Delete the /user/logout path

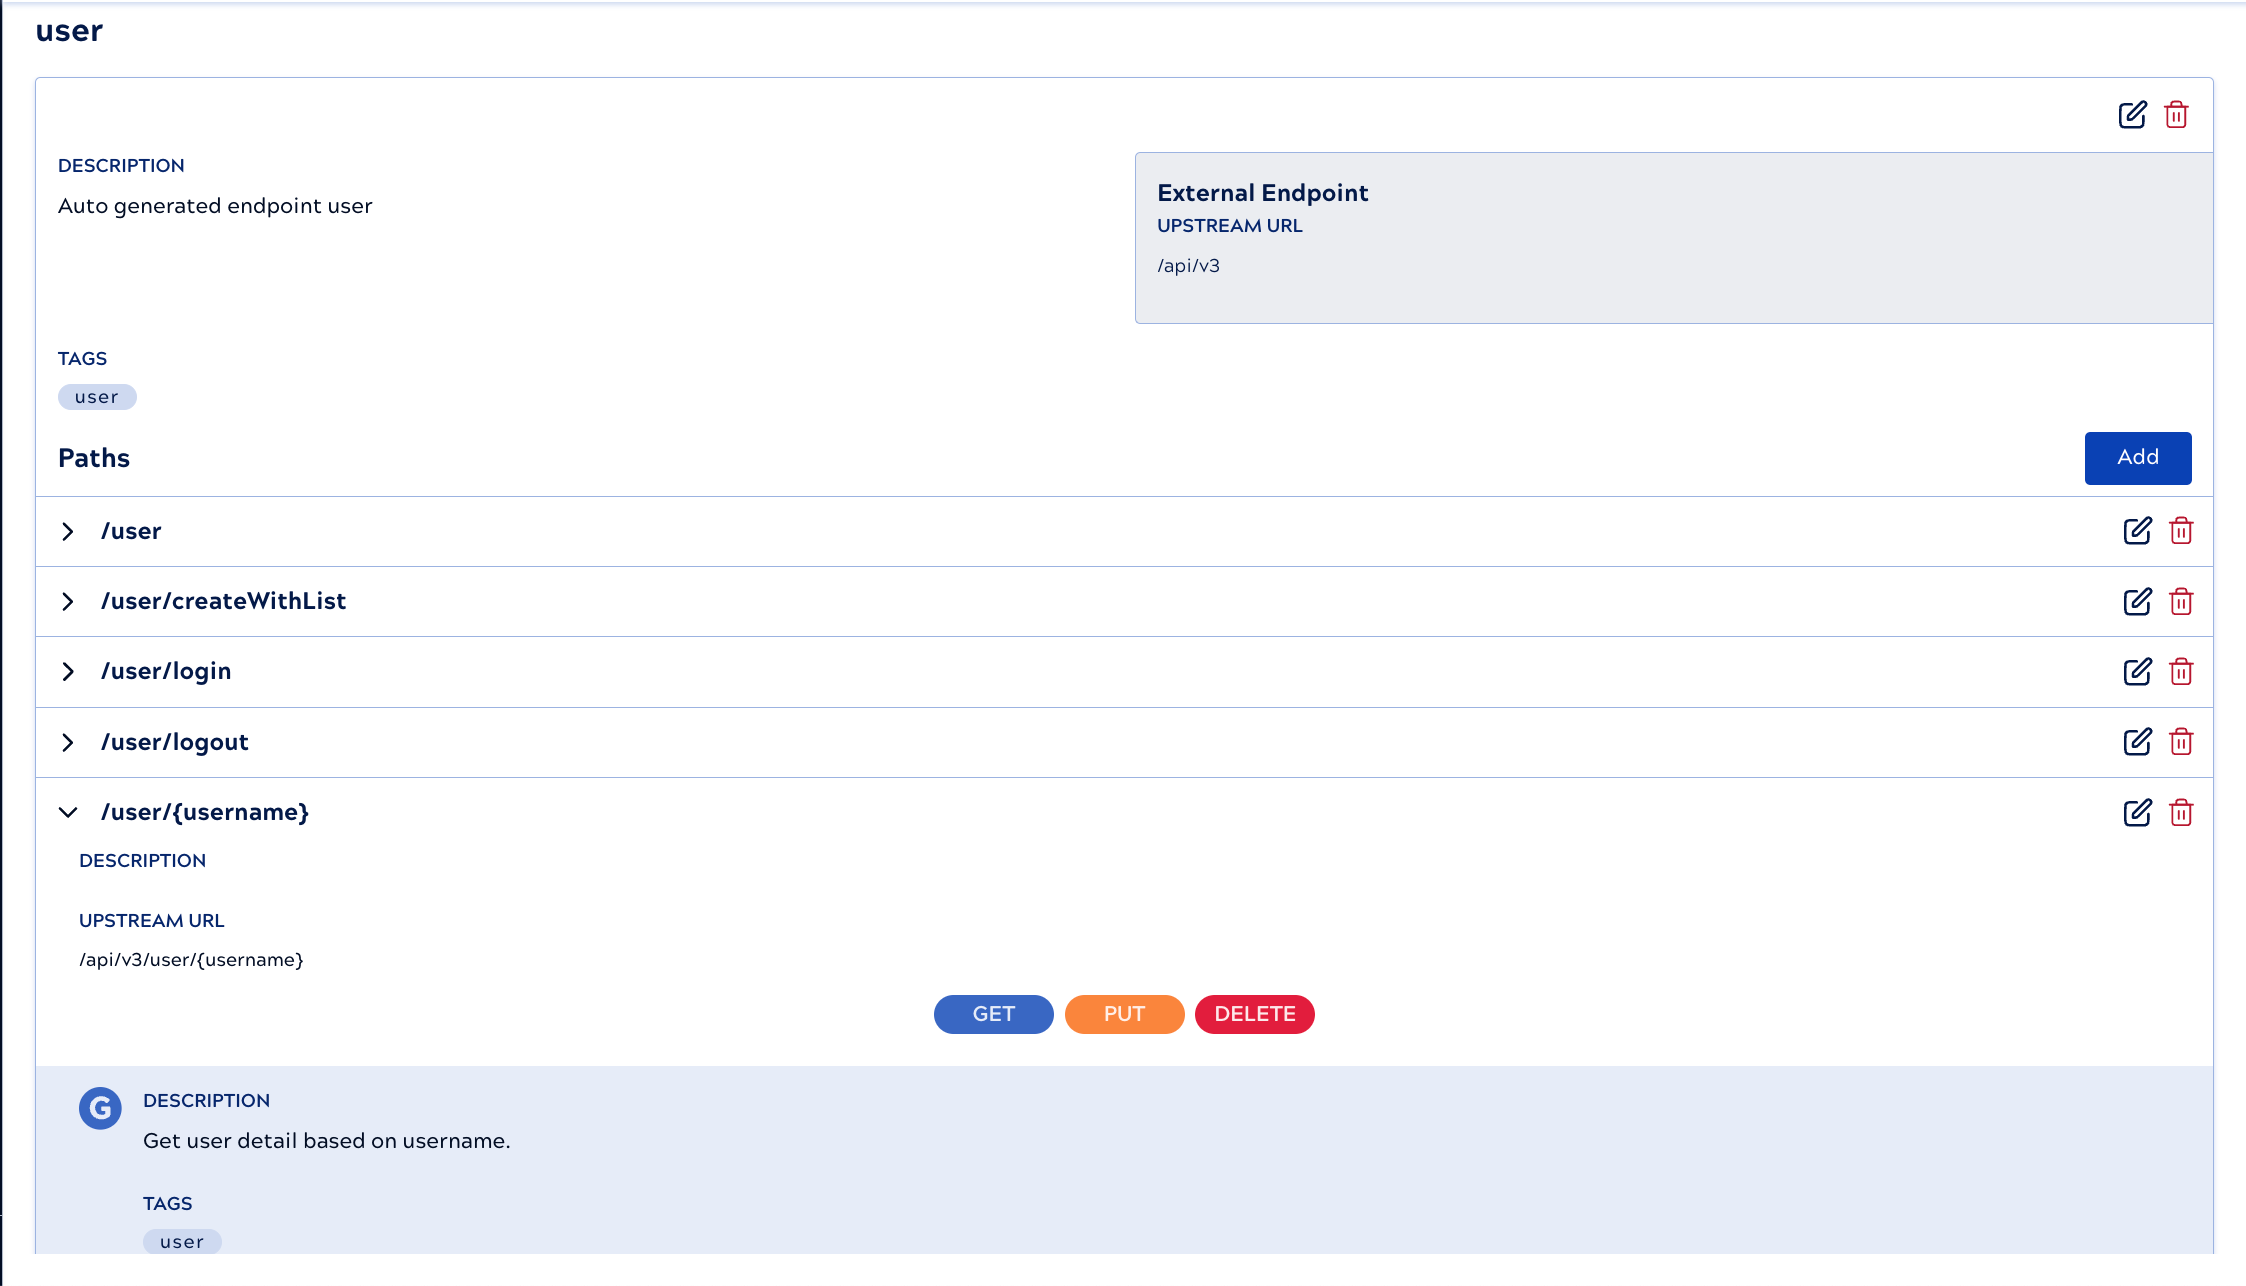click(2181, 742)
